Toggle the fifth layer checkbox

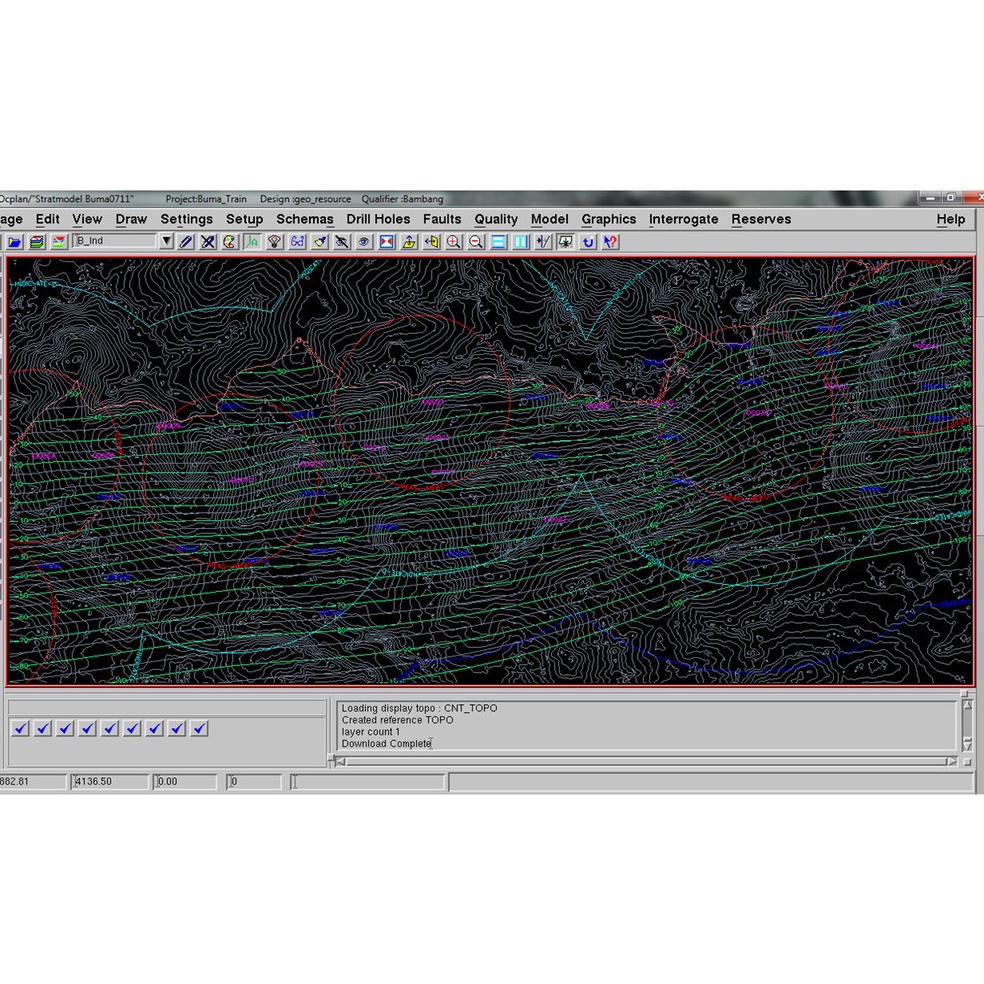[110, 729]
